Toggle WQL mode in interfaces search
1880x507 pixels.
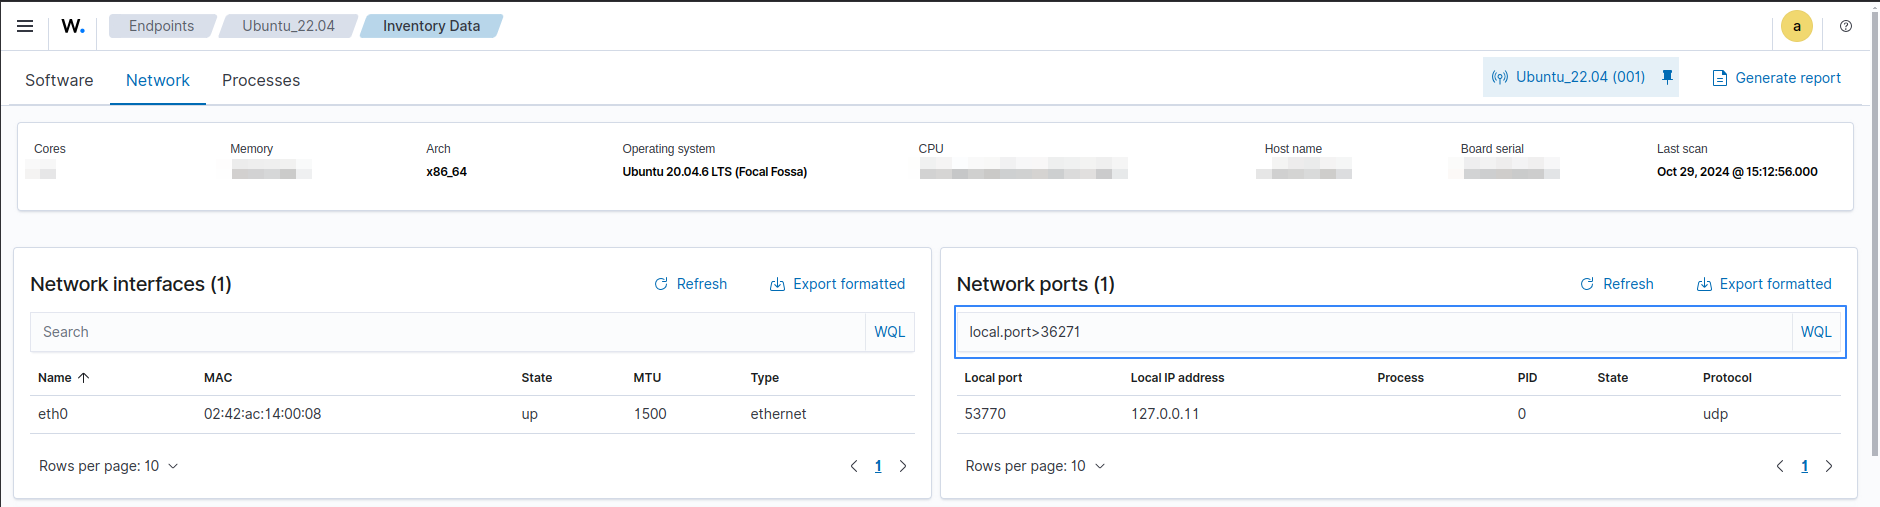[889, 332]
